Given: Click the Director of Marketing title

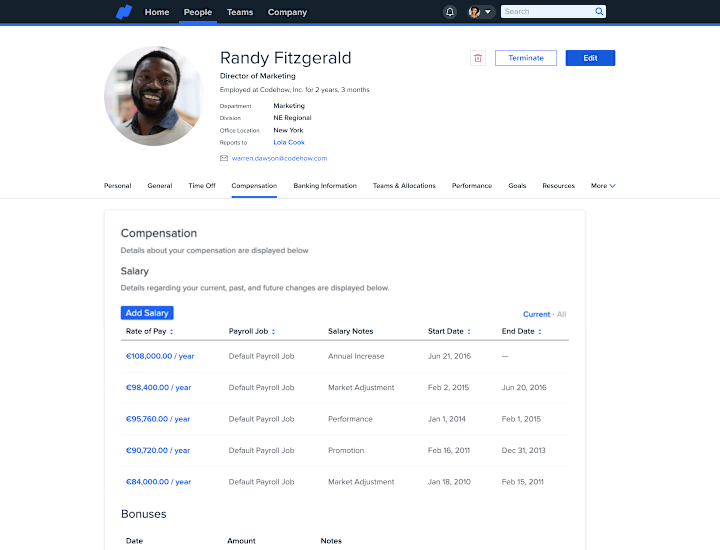Looking at the screenshot, I should click(x=258, y=76).
